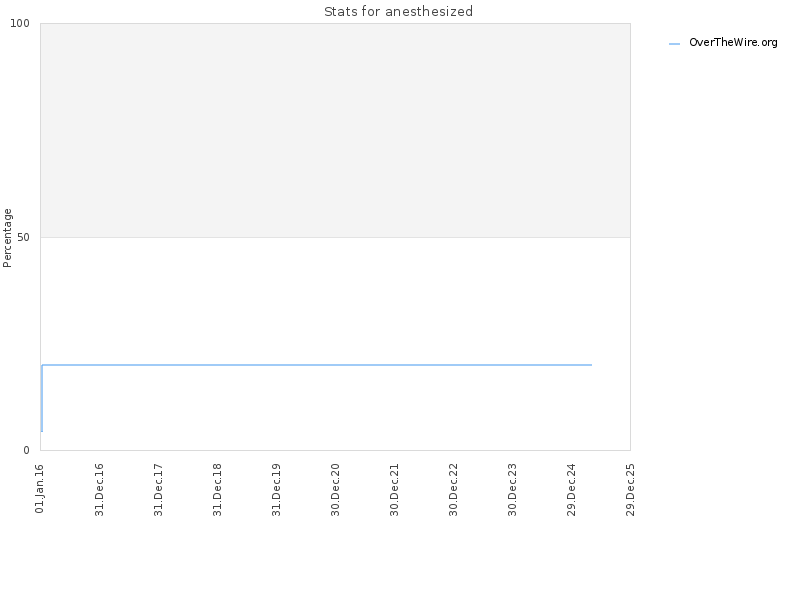Click the 30.Dec.21 x-axis date label

[394, 490]
